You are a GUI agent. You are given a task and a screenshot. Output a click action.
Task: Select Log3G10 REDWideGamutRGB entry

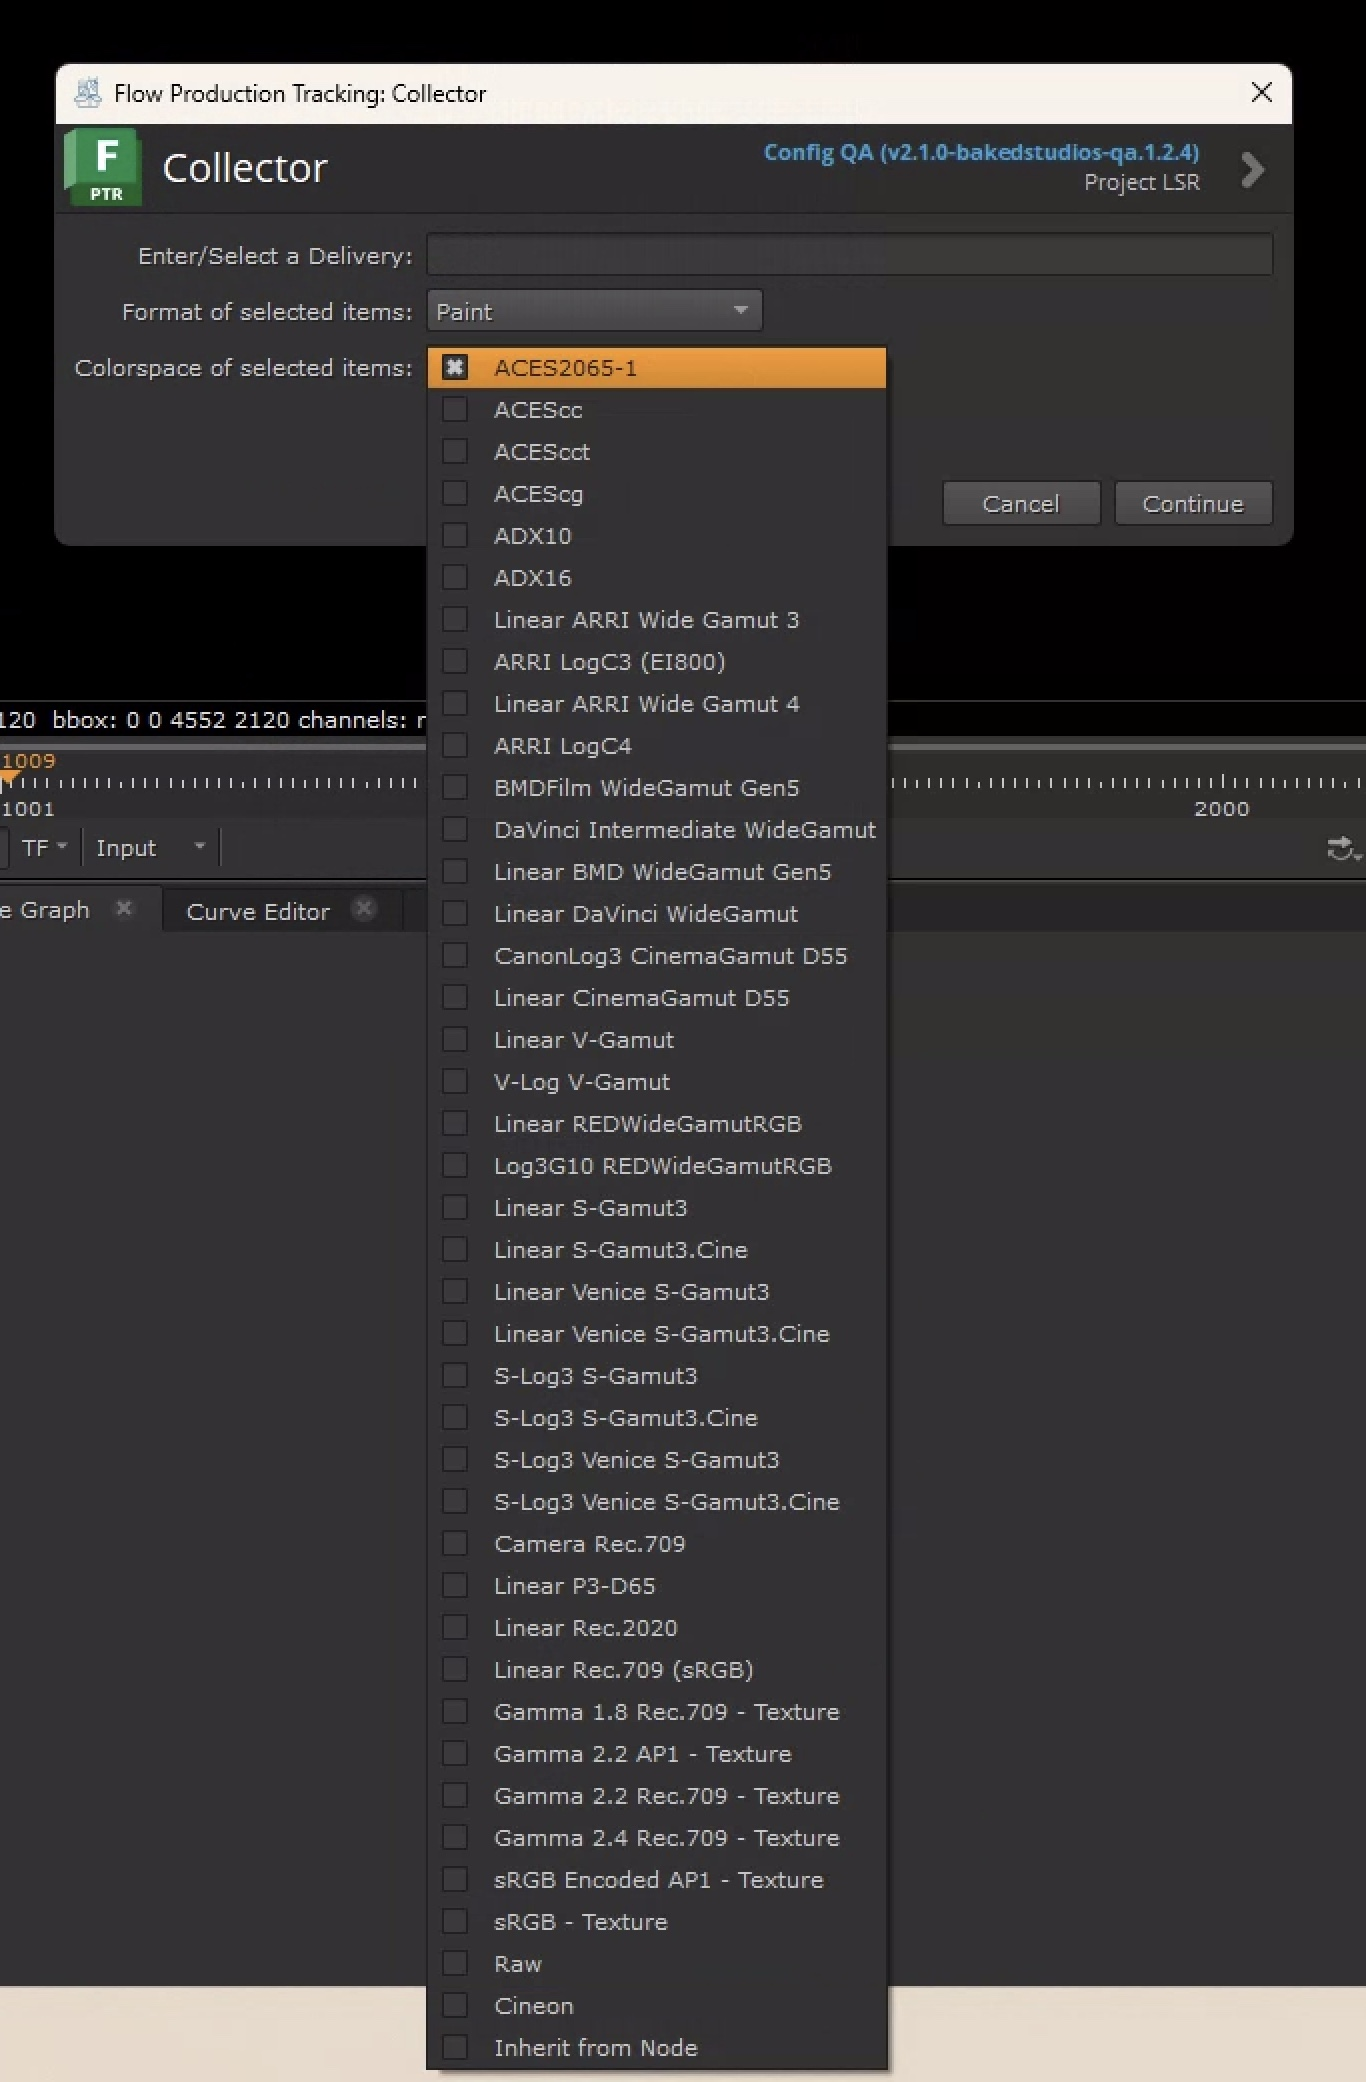[657, 1165]
